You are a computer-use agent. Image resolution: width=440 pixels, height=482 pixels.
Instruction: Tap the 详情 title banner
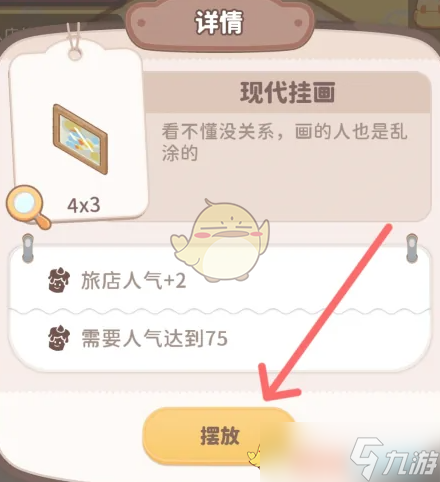tap(219, 23)
